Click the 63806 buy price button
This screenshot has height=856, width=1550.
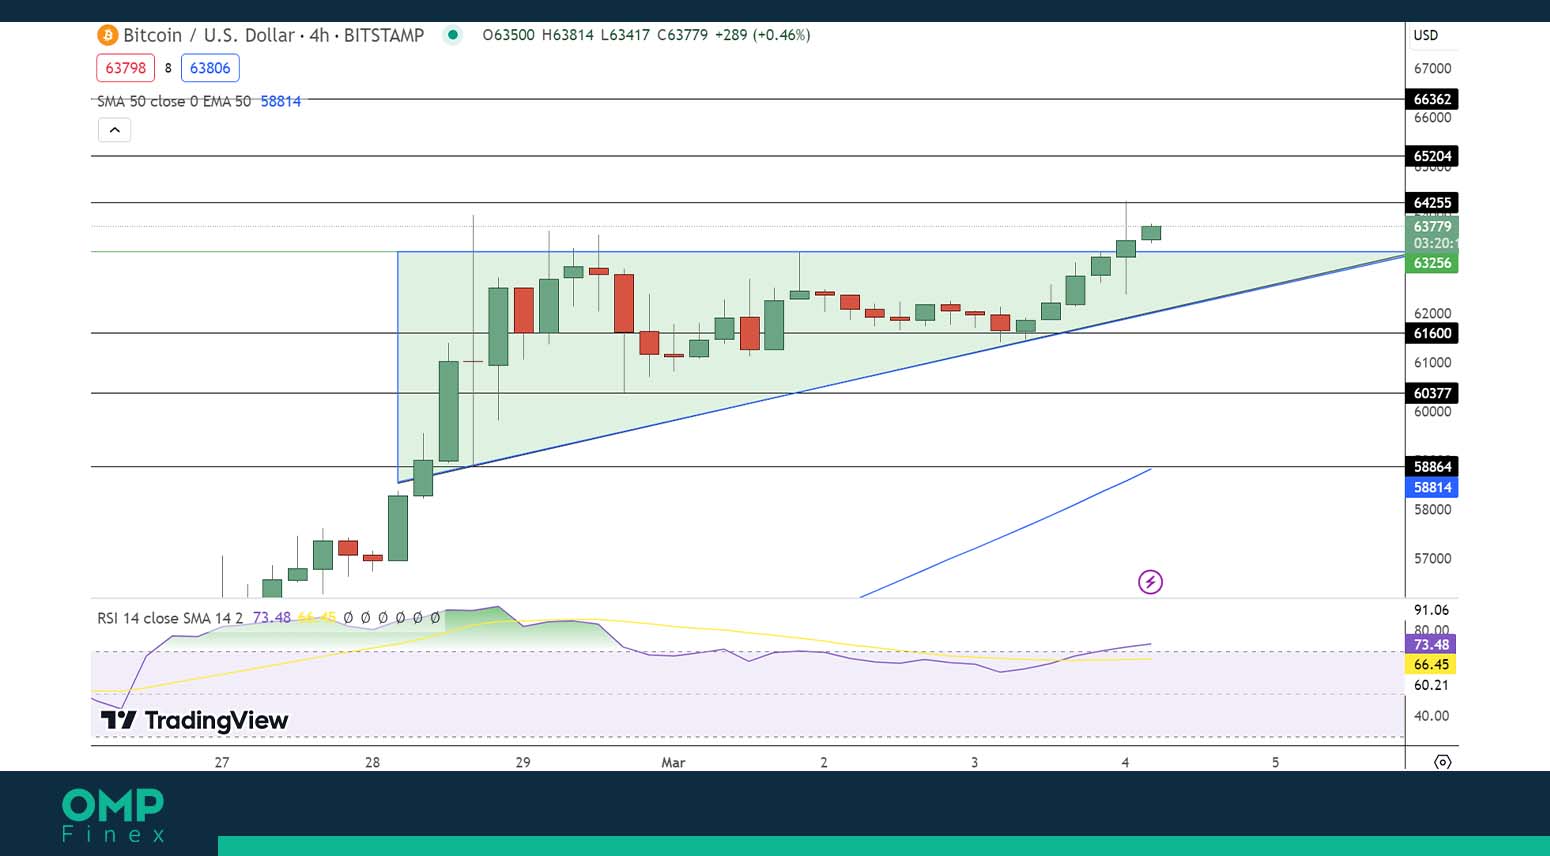tap(210, 68)
